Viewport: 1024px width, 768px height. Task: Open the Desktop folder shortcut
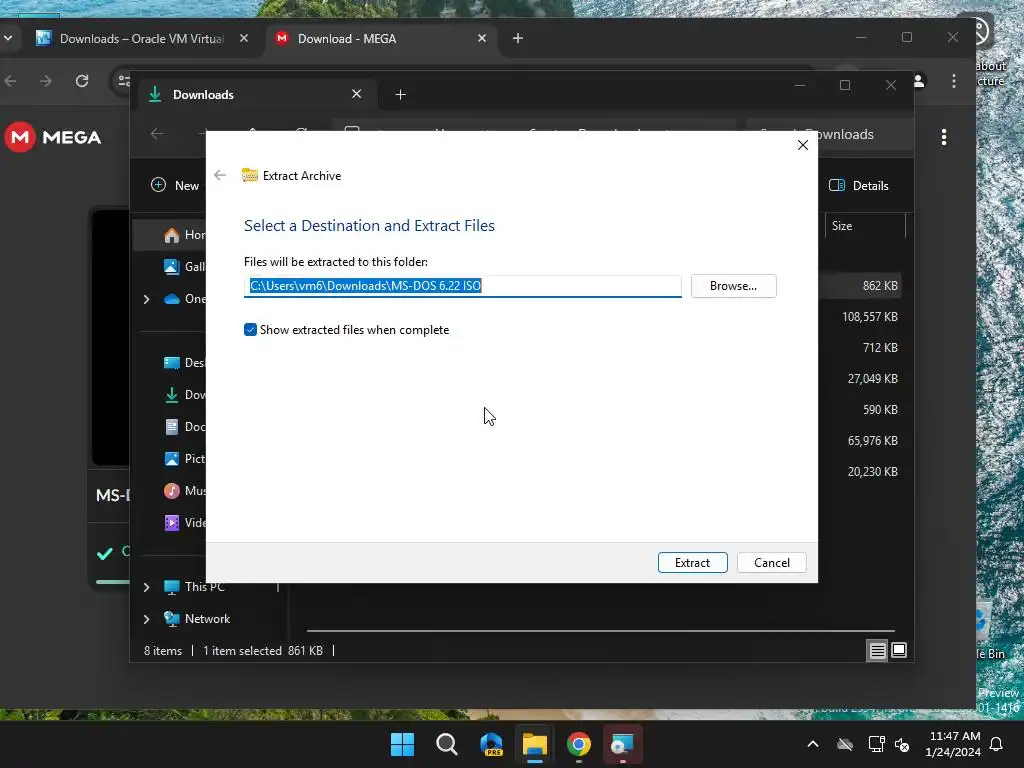click(185, 362)
